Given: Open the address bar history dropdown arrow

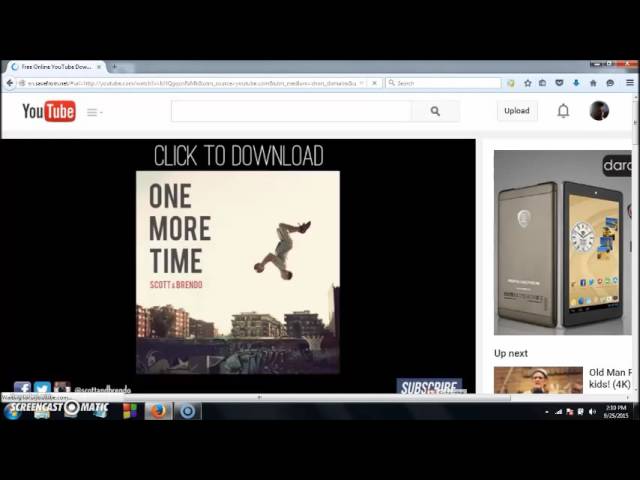Looking at the screenshot, I should tap(362, 83).
